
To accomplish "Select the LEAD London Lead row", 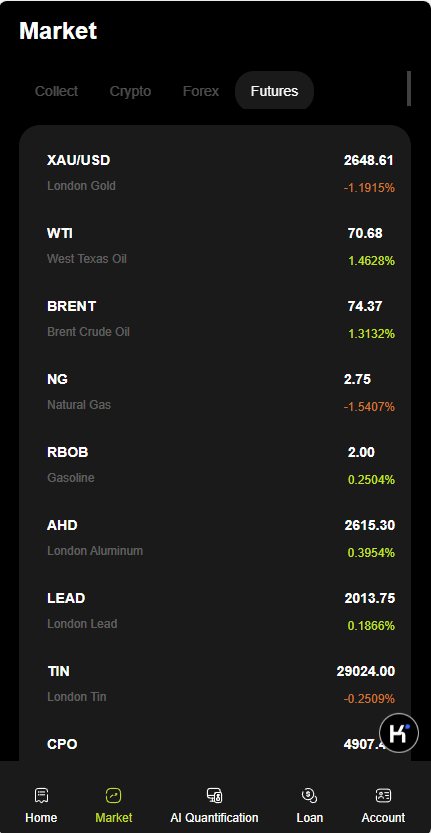I will pos(215,611).
